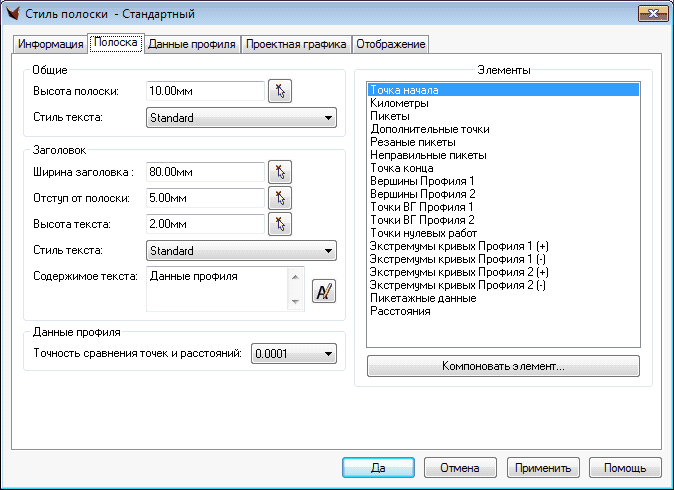This screenshot has width=674, height=490.
Task: Open the Проектная графика tab
Action: tap(296, 44)
